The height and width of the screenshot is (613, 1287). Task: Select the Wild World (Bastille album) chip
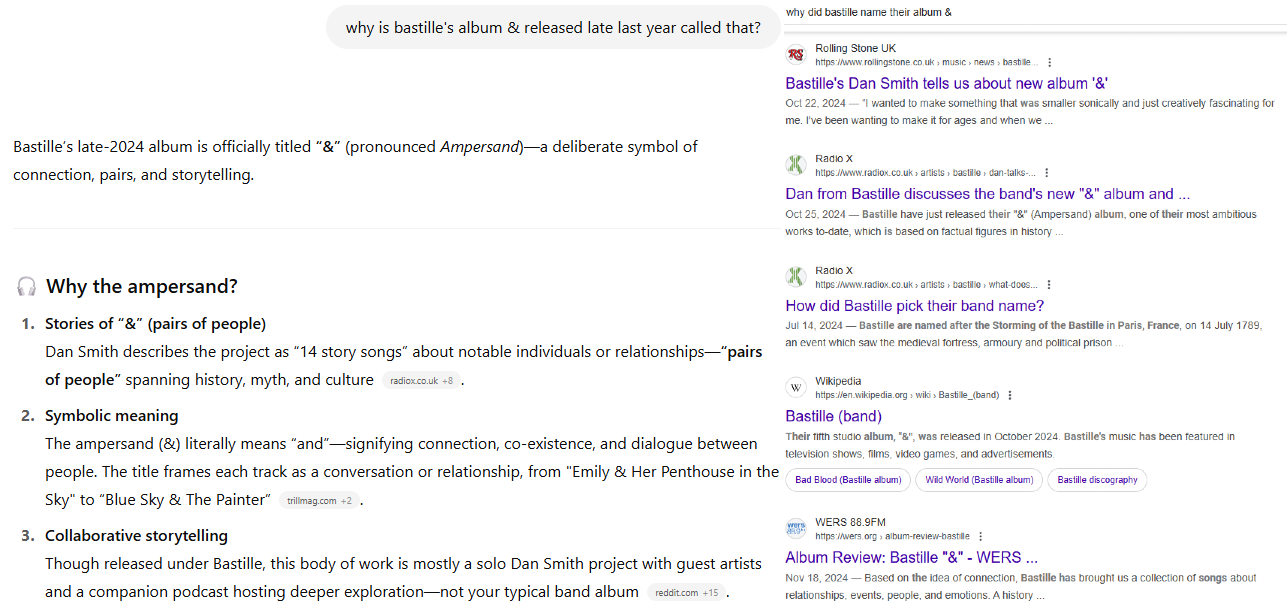979,480
